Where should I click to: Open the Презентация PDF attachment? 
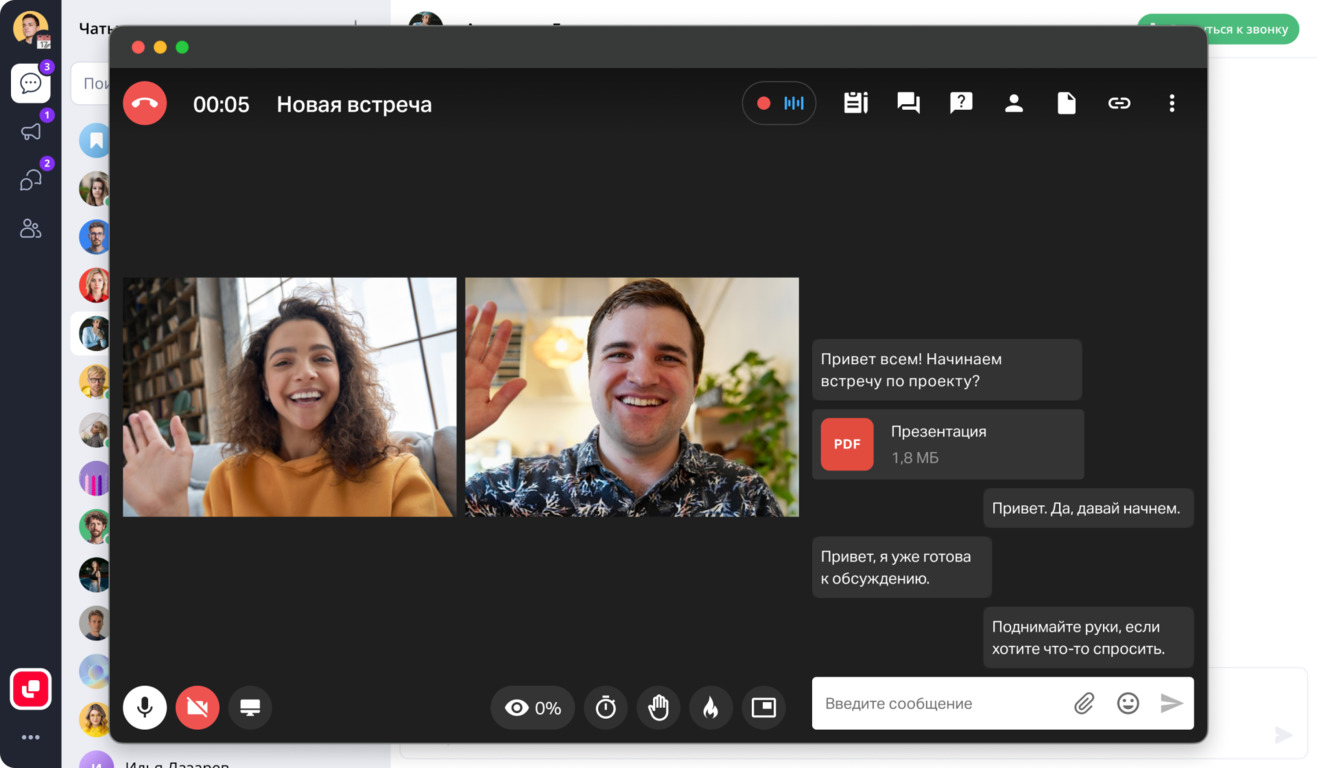click(x=947, y=444)
